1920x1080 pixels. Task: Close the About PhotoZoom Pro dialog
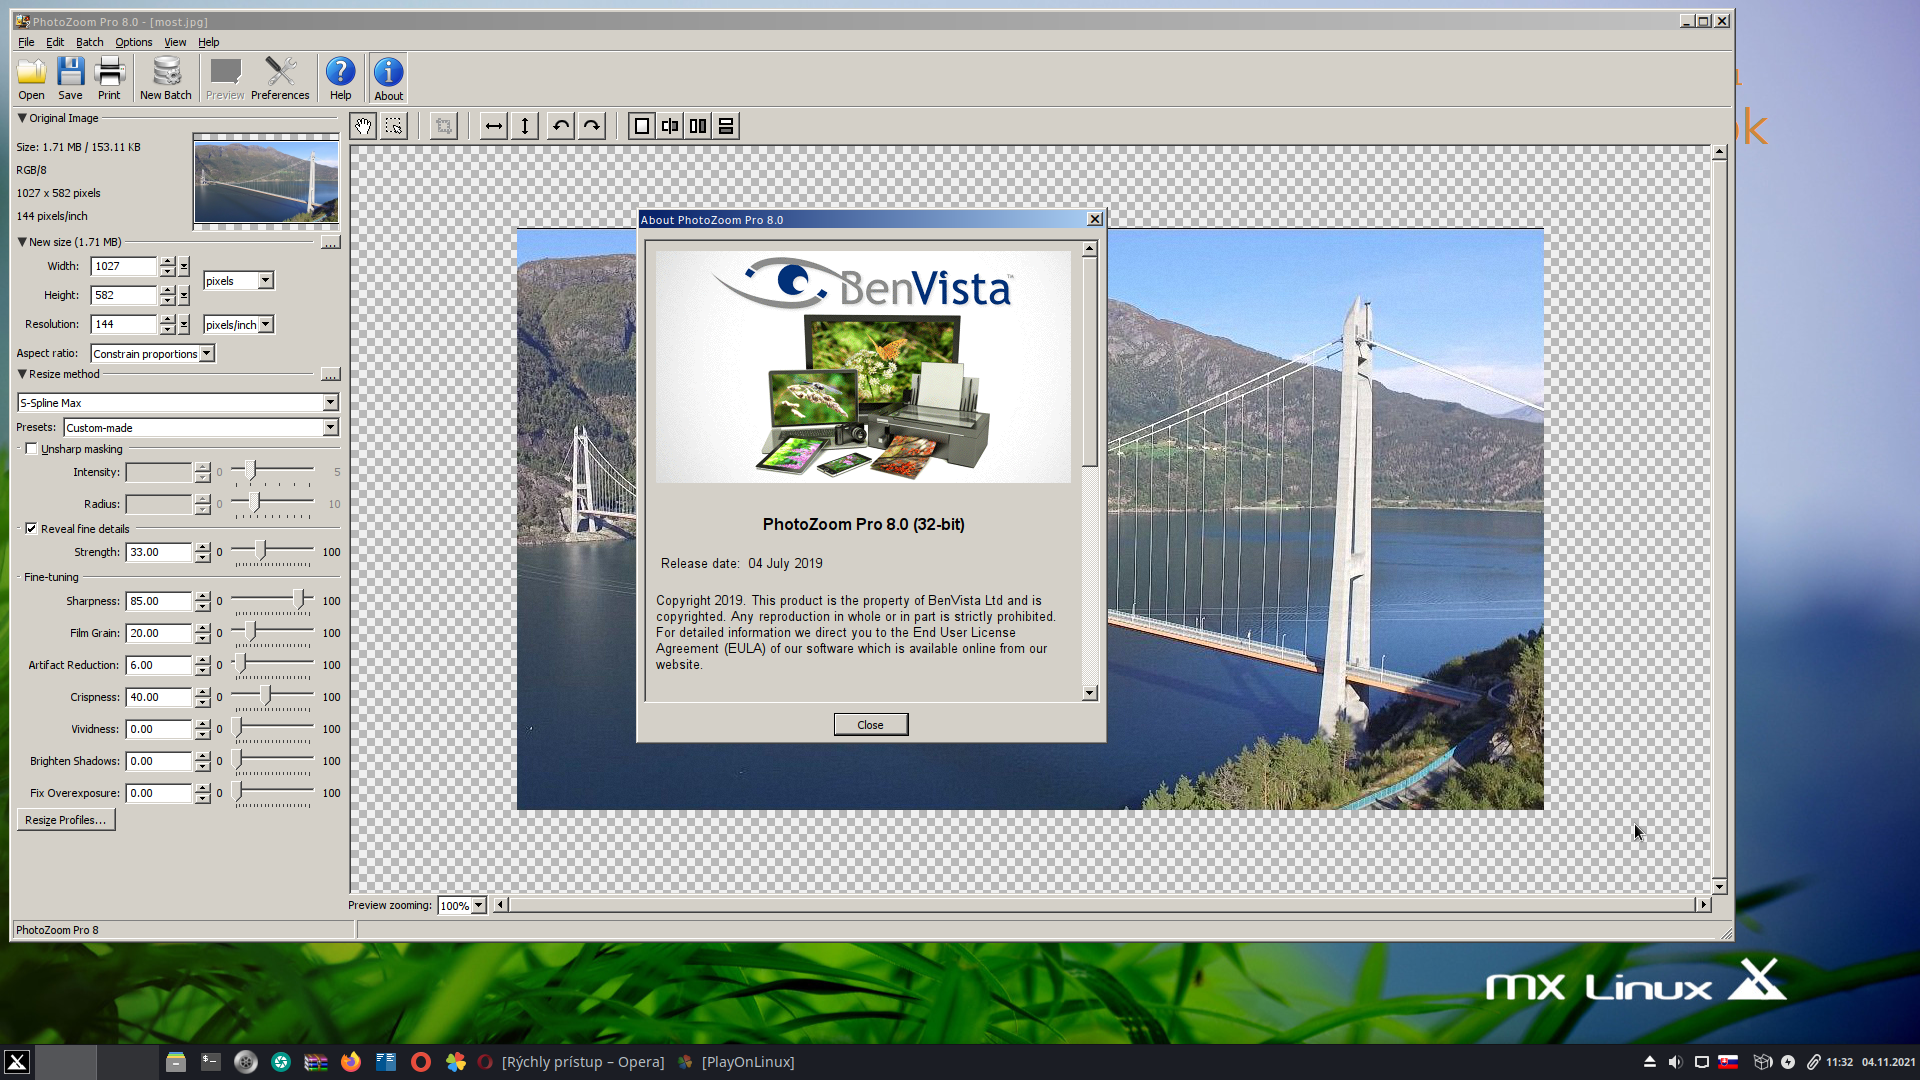click(x=871, y=725)
